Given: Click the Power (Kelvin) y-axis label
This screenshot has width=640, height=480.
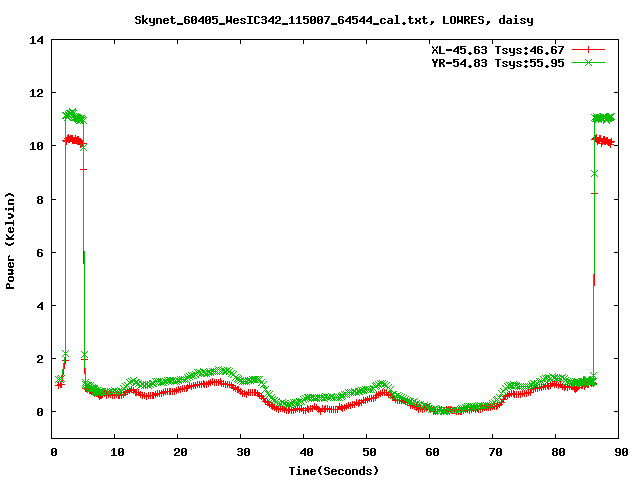Looking at the screenshot, I should coord(10,241).
